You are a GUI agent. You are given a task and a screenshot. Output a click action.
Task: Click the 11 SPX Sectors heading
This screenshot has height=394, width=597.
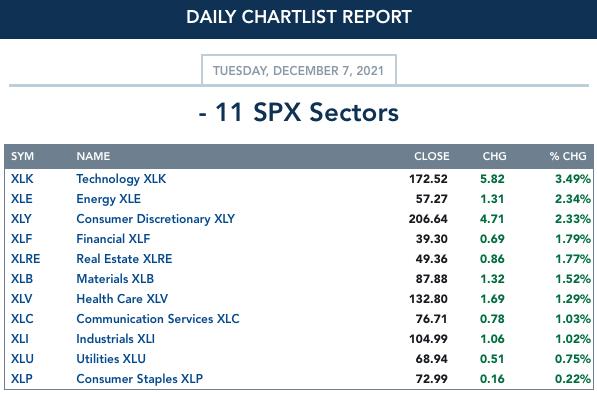click(x=299, y=113)
